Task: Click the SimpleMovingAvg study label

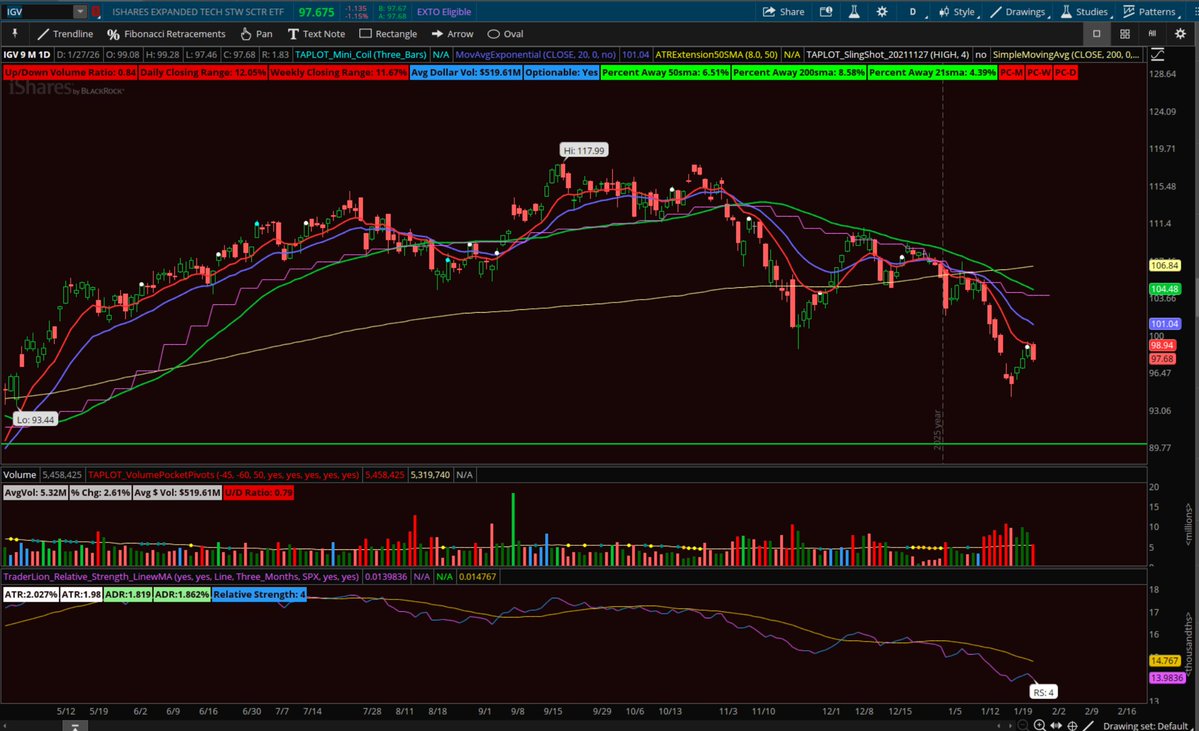Action: [x=1066, y=54]
